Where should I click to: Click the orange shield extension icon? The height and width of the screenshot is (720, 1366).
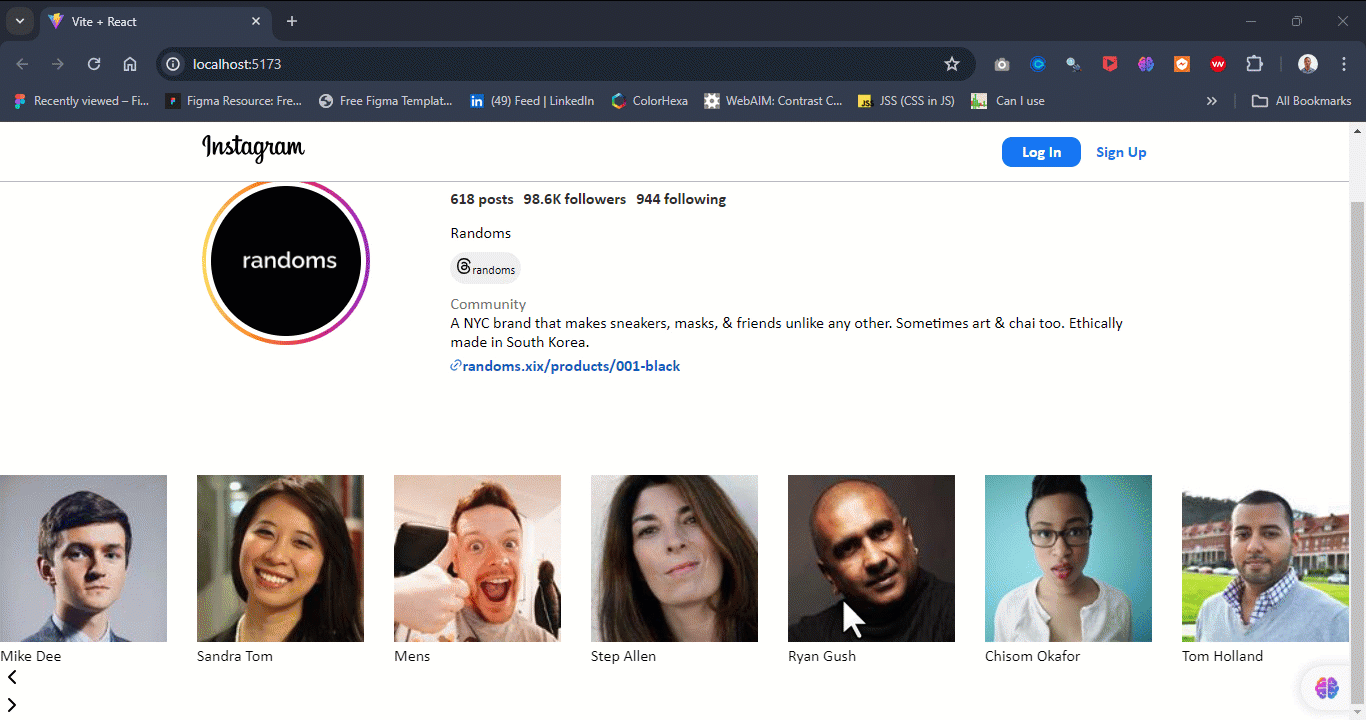tap(1182, 64)
